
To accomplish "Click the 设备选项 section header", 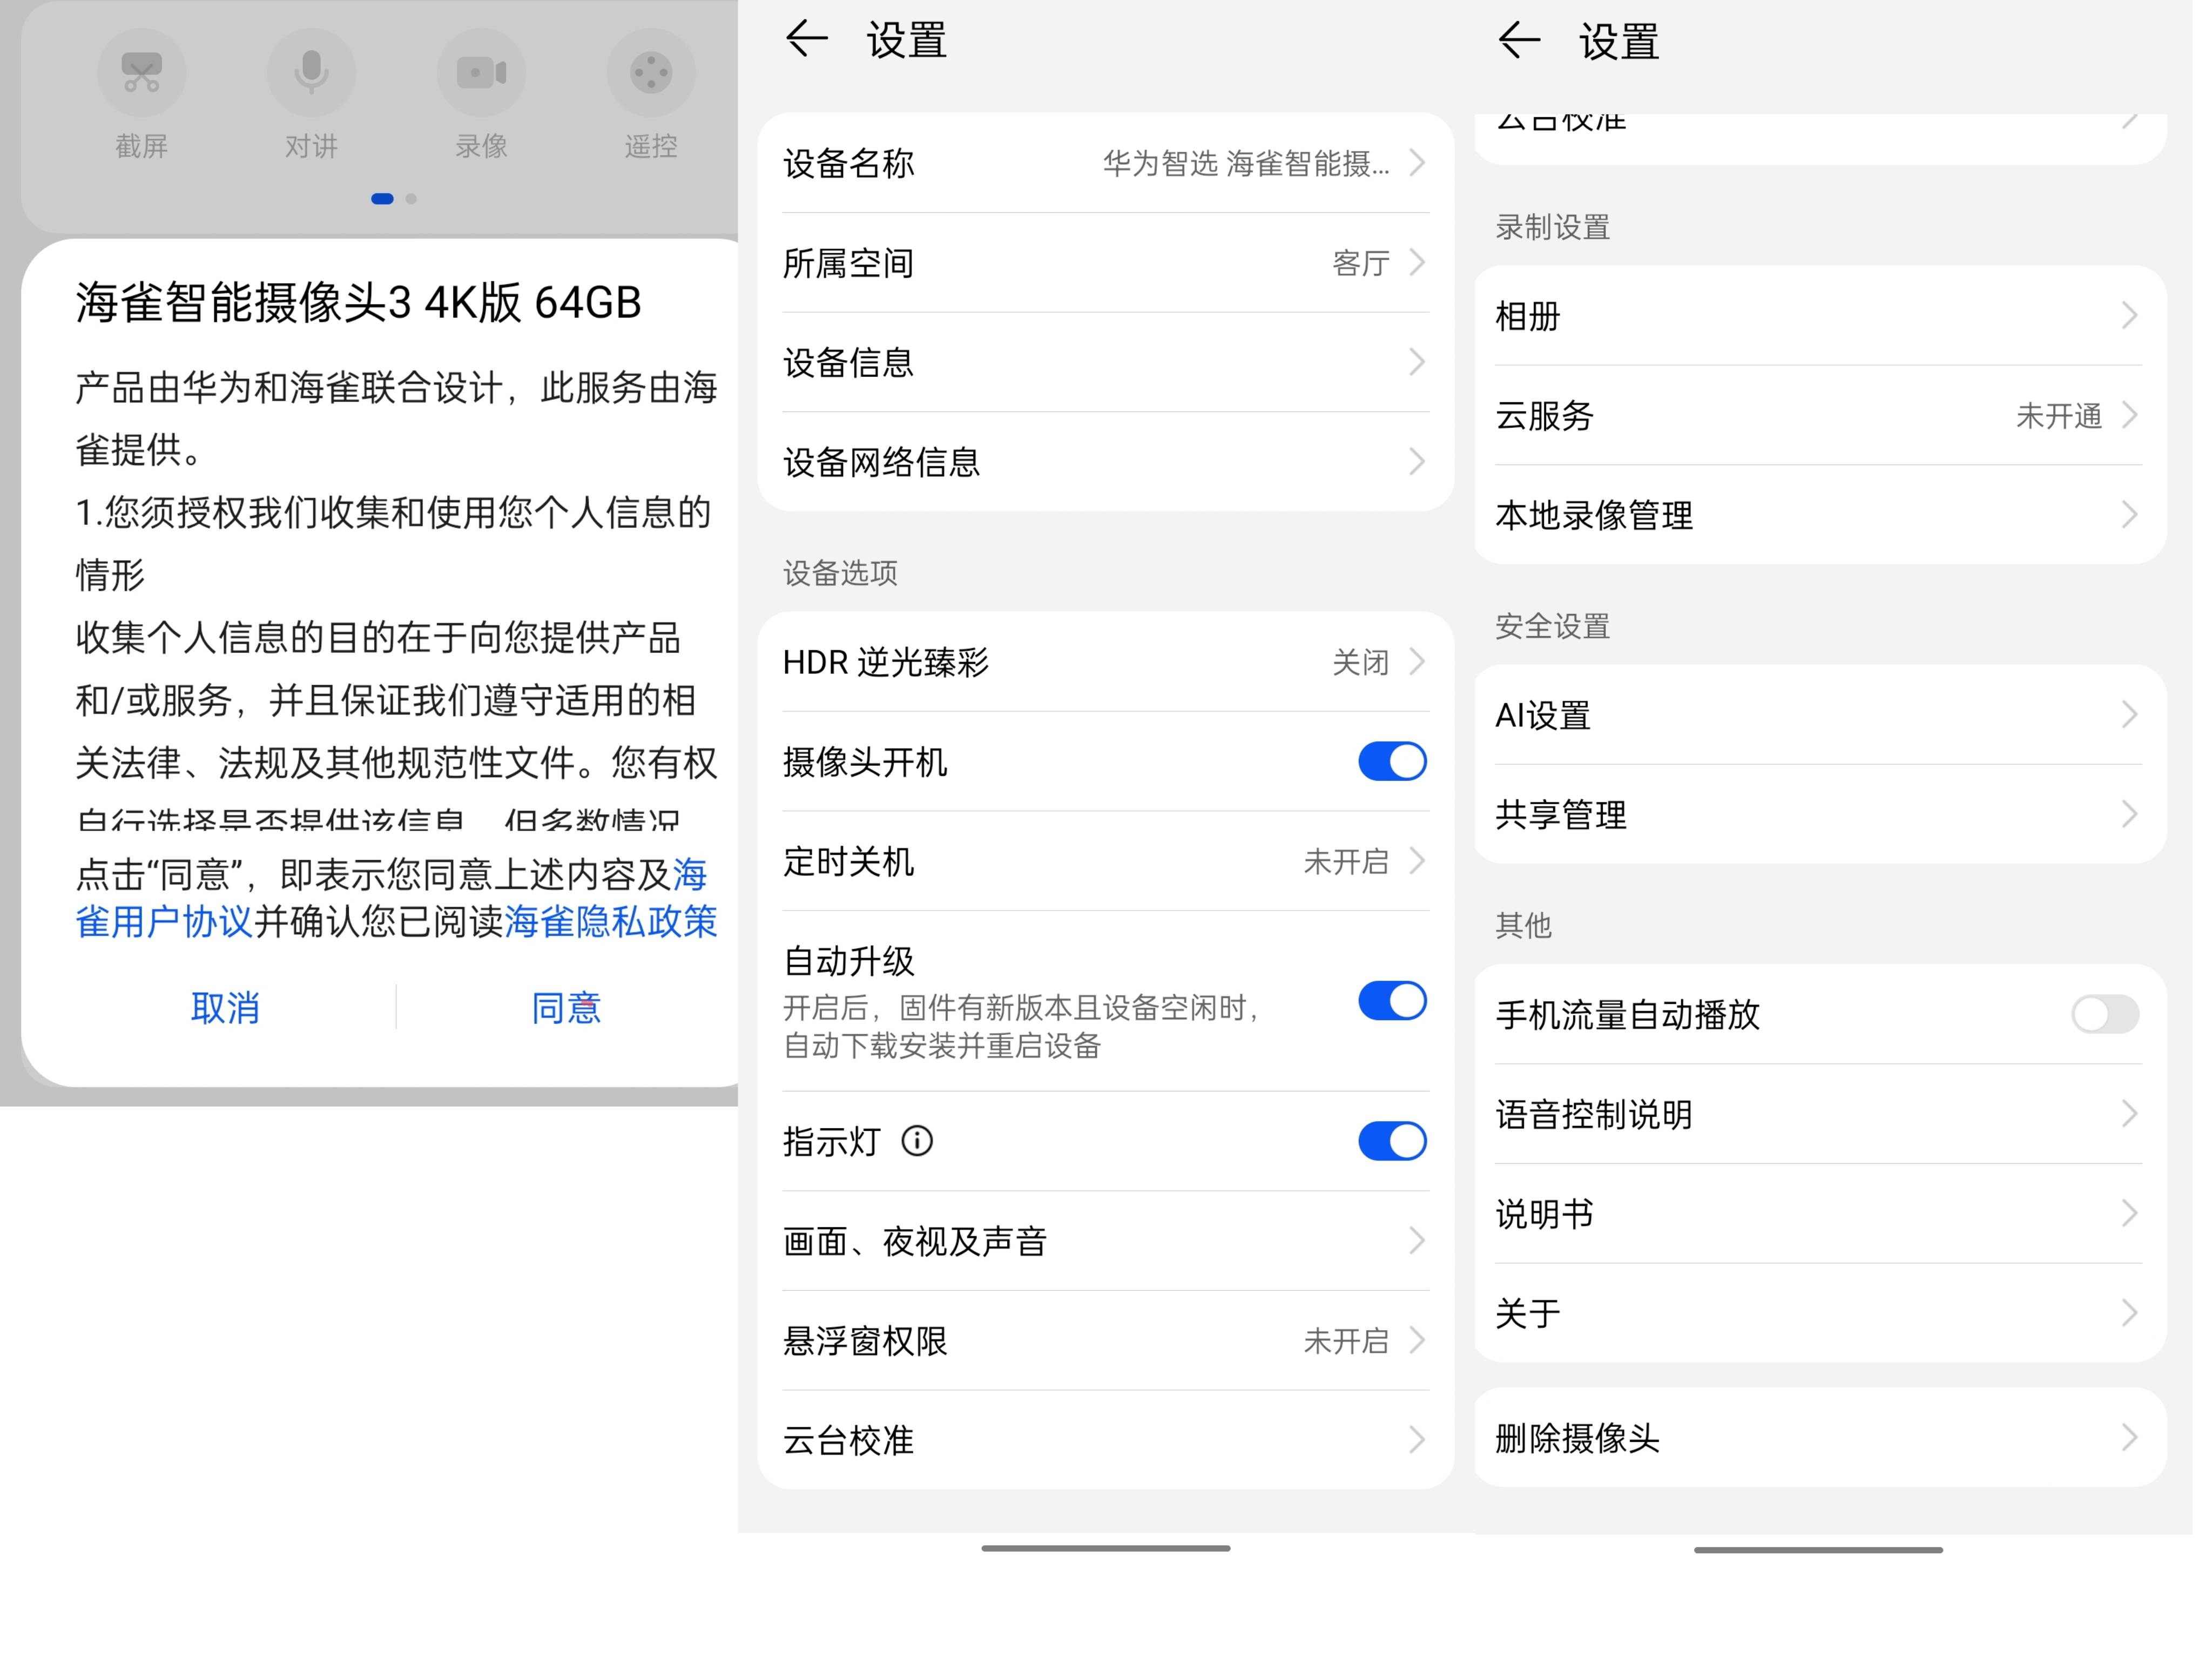I will tap(840, 573).
